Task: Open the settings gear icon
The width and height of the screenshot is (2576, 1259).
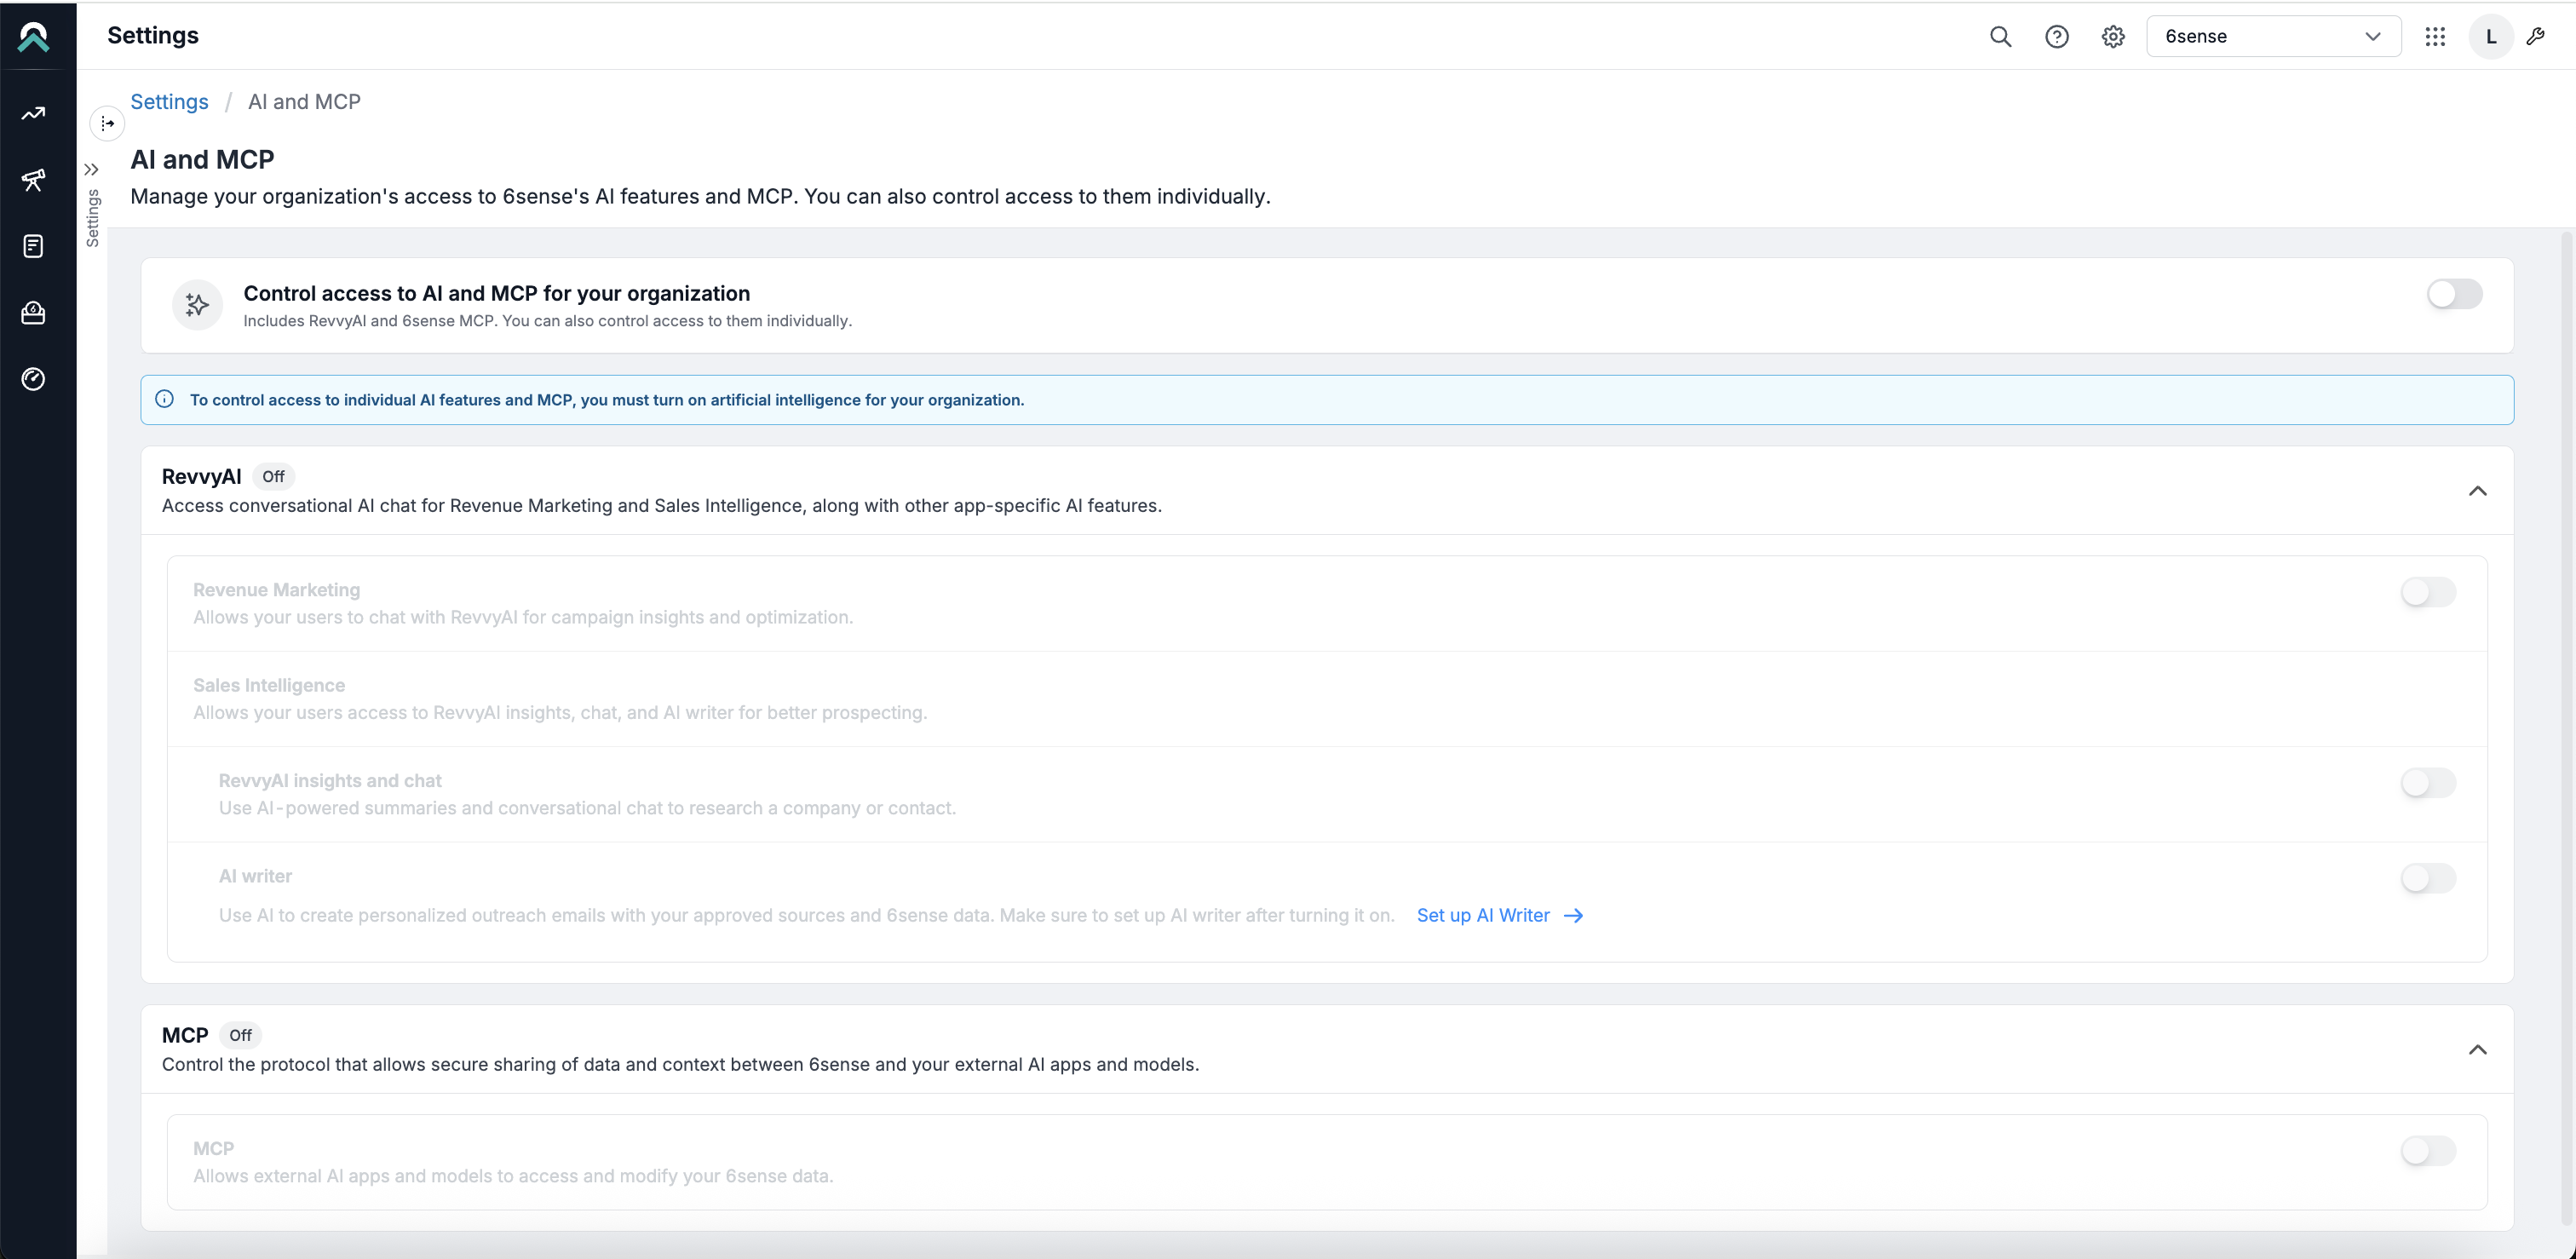Action: pyautogui.click(x=2112, y=36)
